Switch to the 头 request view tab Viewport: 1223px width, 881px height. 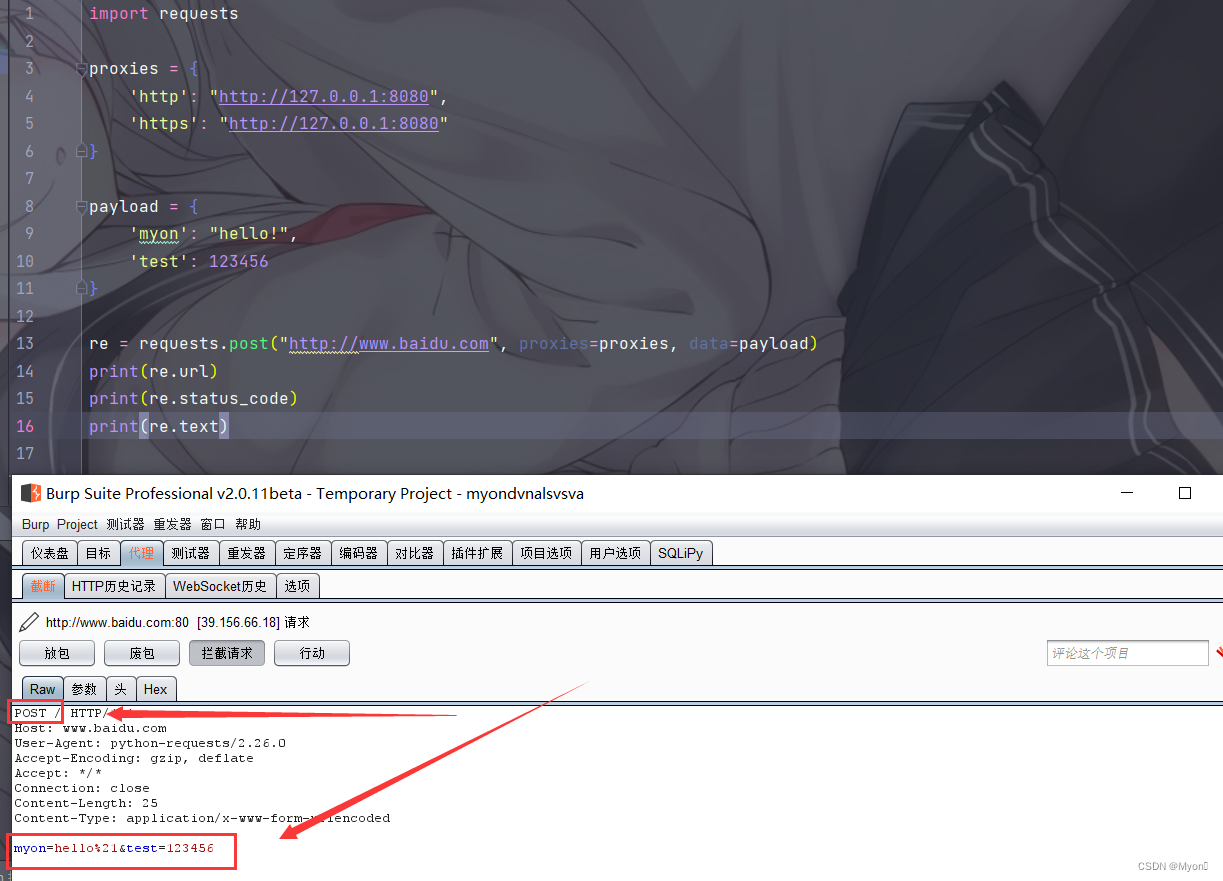pyautogui.click(x=120, y=689)
